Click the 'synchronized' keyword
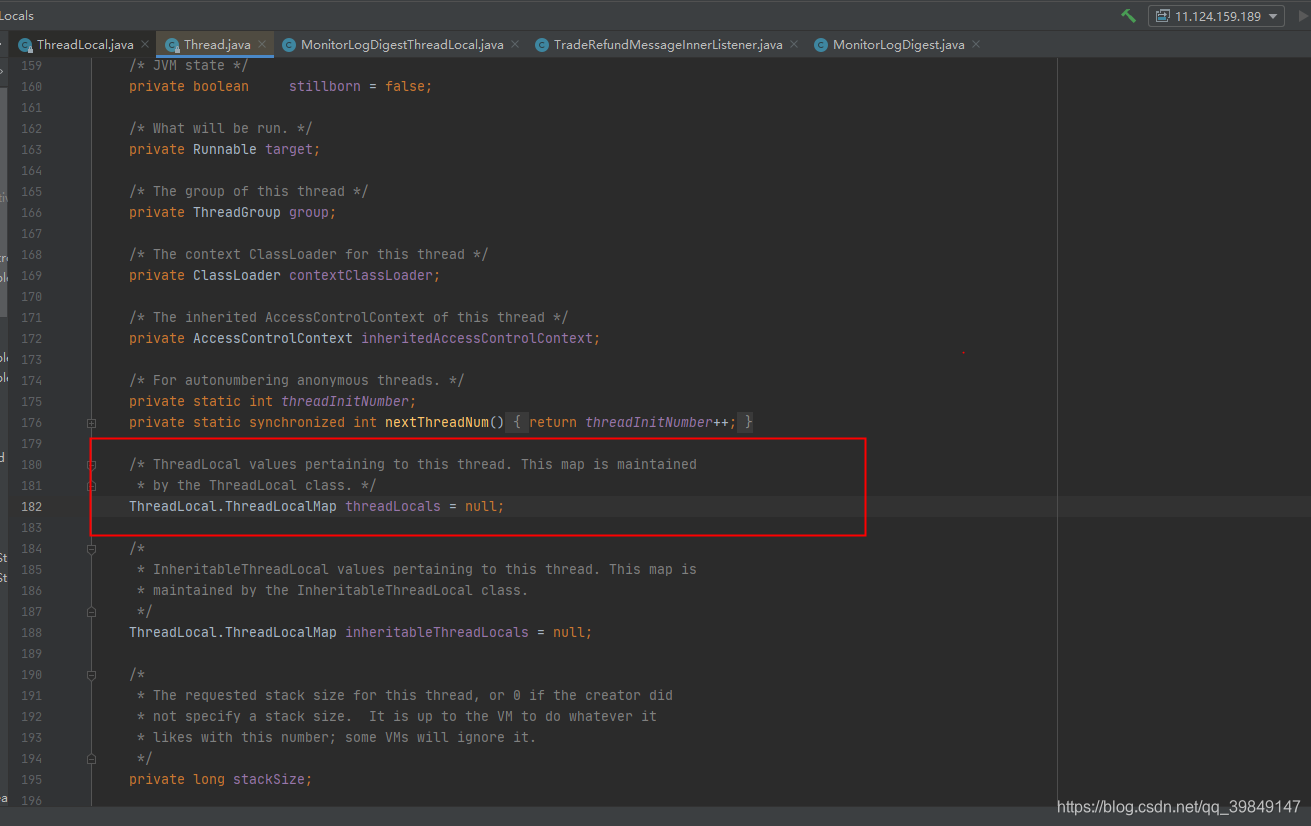 297,422
